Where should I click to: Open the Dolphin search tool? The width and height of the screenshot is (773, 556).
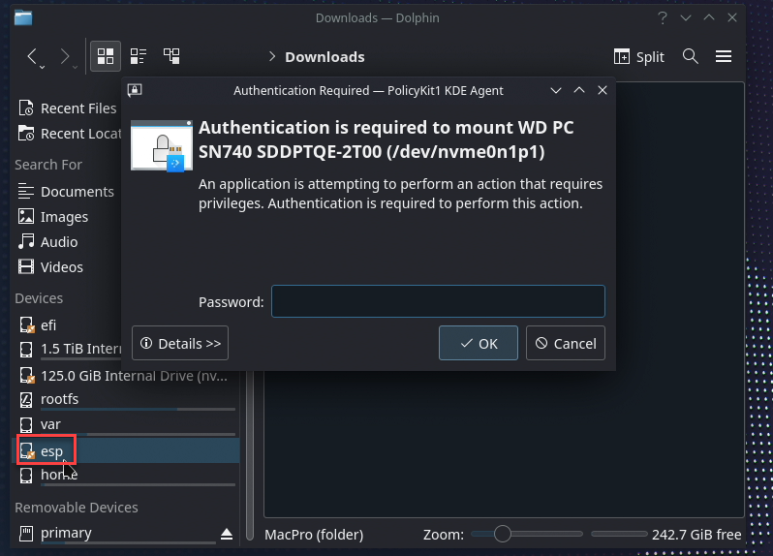690,56
